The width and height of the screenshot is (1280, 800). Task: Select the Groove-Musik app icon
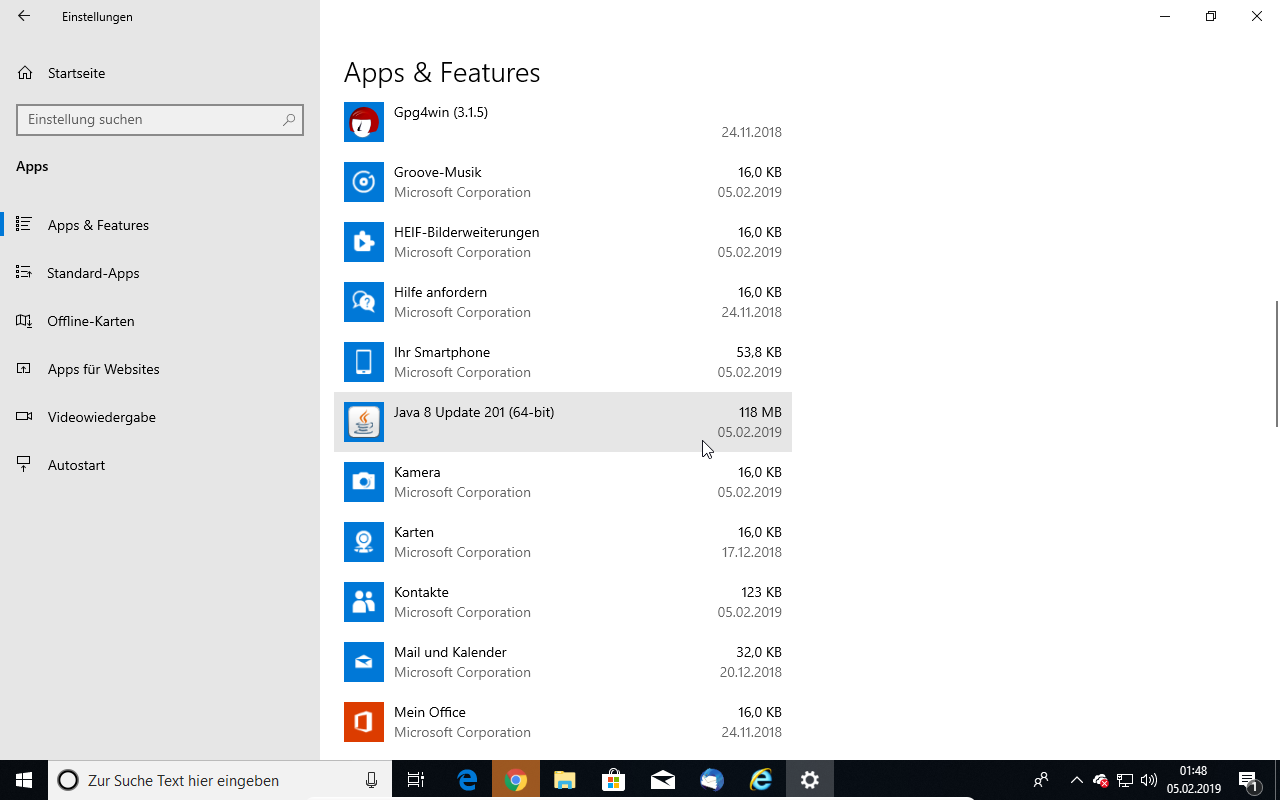point(364,182)
